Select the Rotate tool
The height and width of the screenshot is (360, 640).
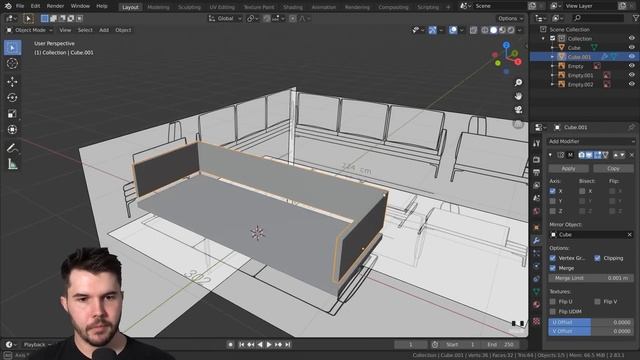[x=12, y=98]
